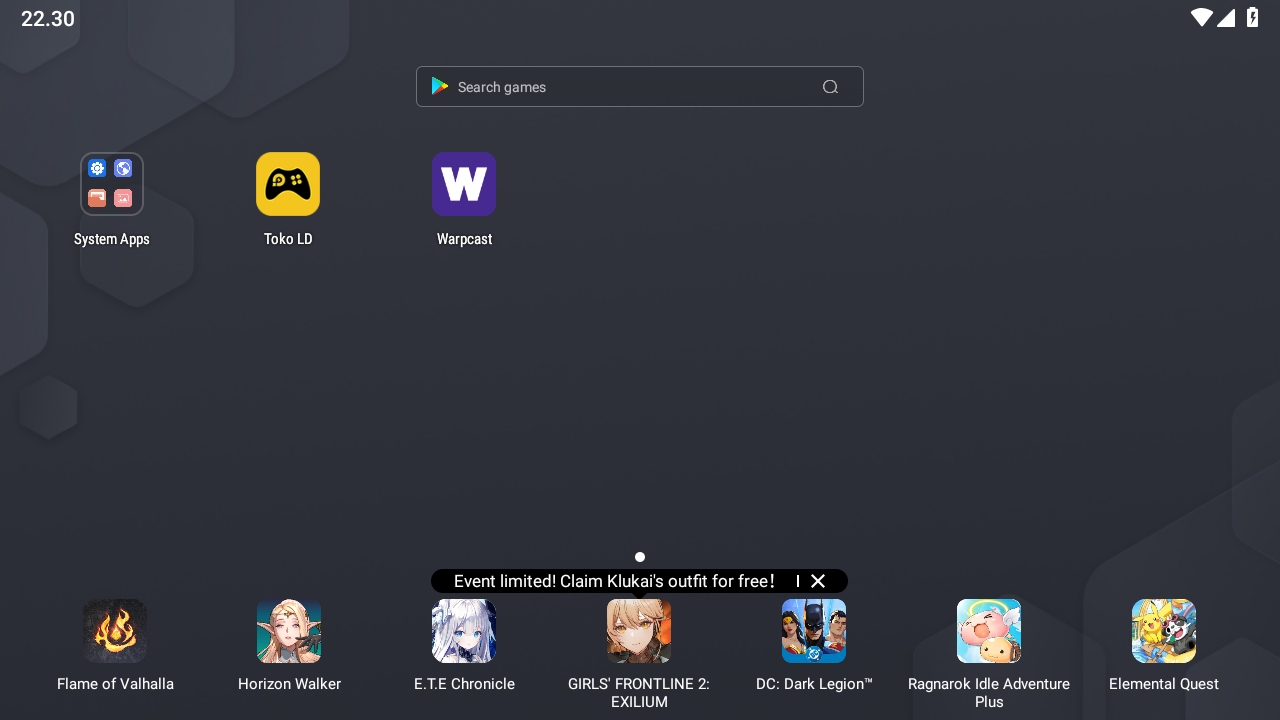
Task: Dismiss the Klukai outfit event tooltip
Action: coord(818,581)
